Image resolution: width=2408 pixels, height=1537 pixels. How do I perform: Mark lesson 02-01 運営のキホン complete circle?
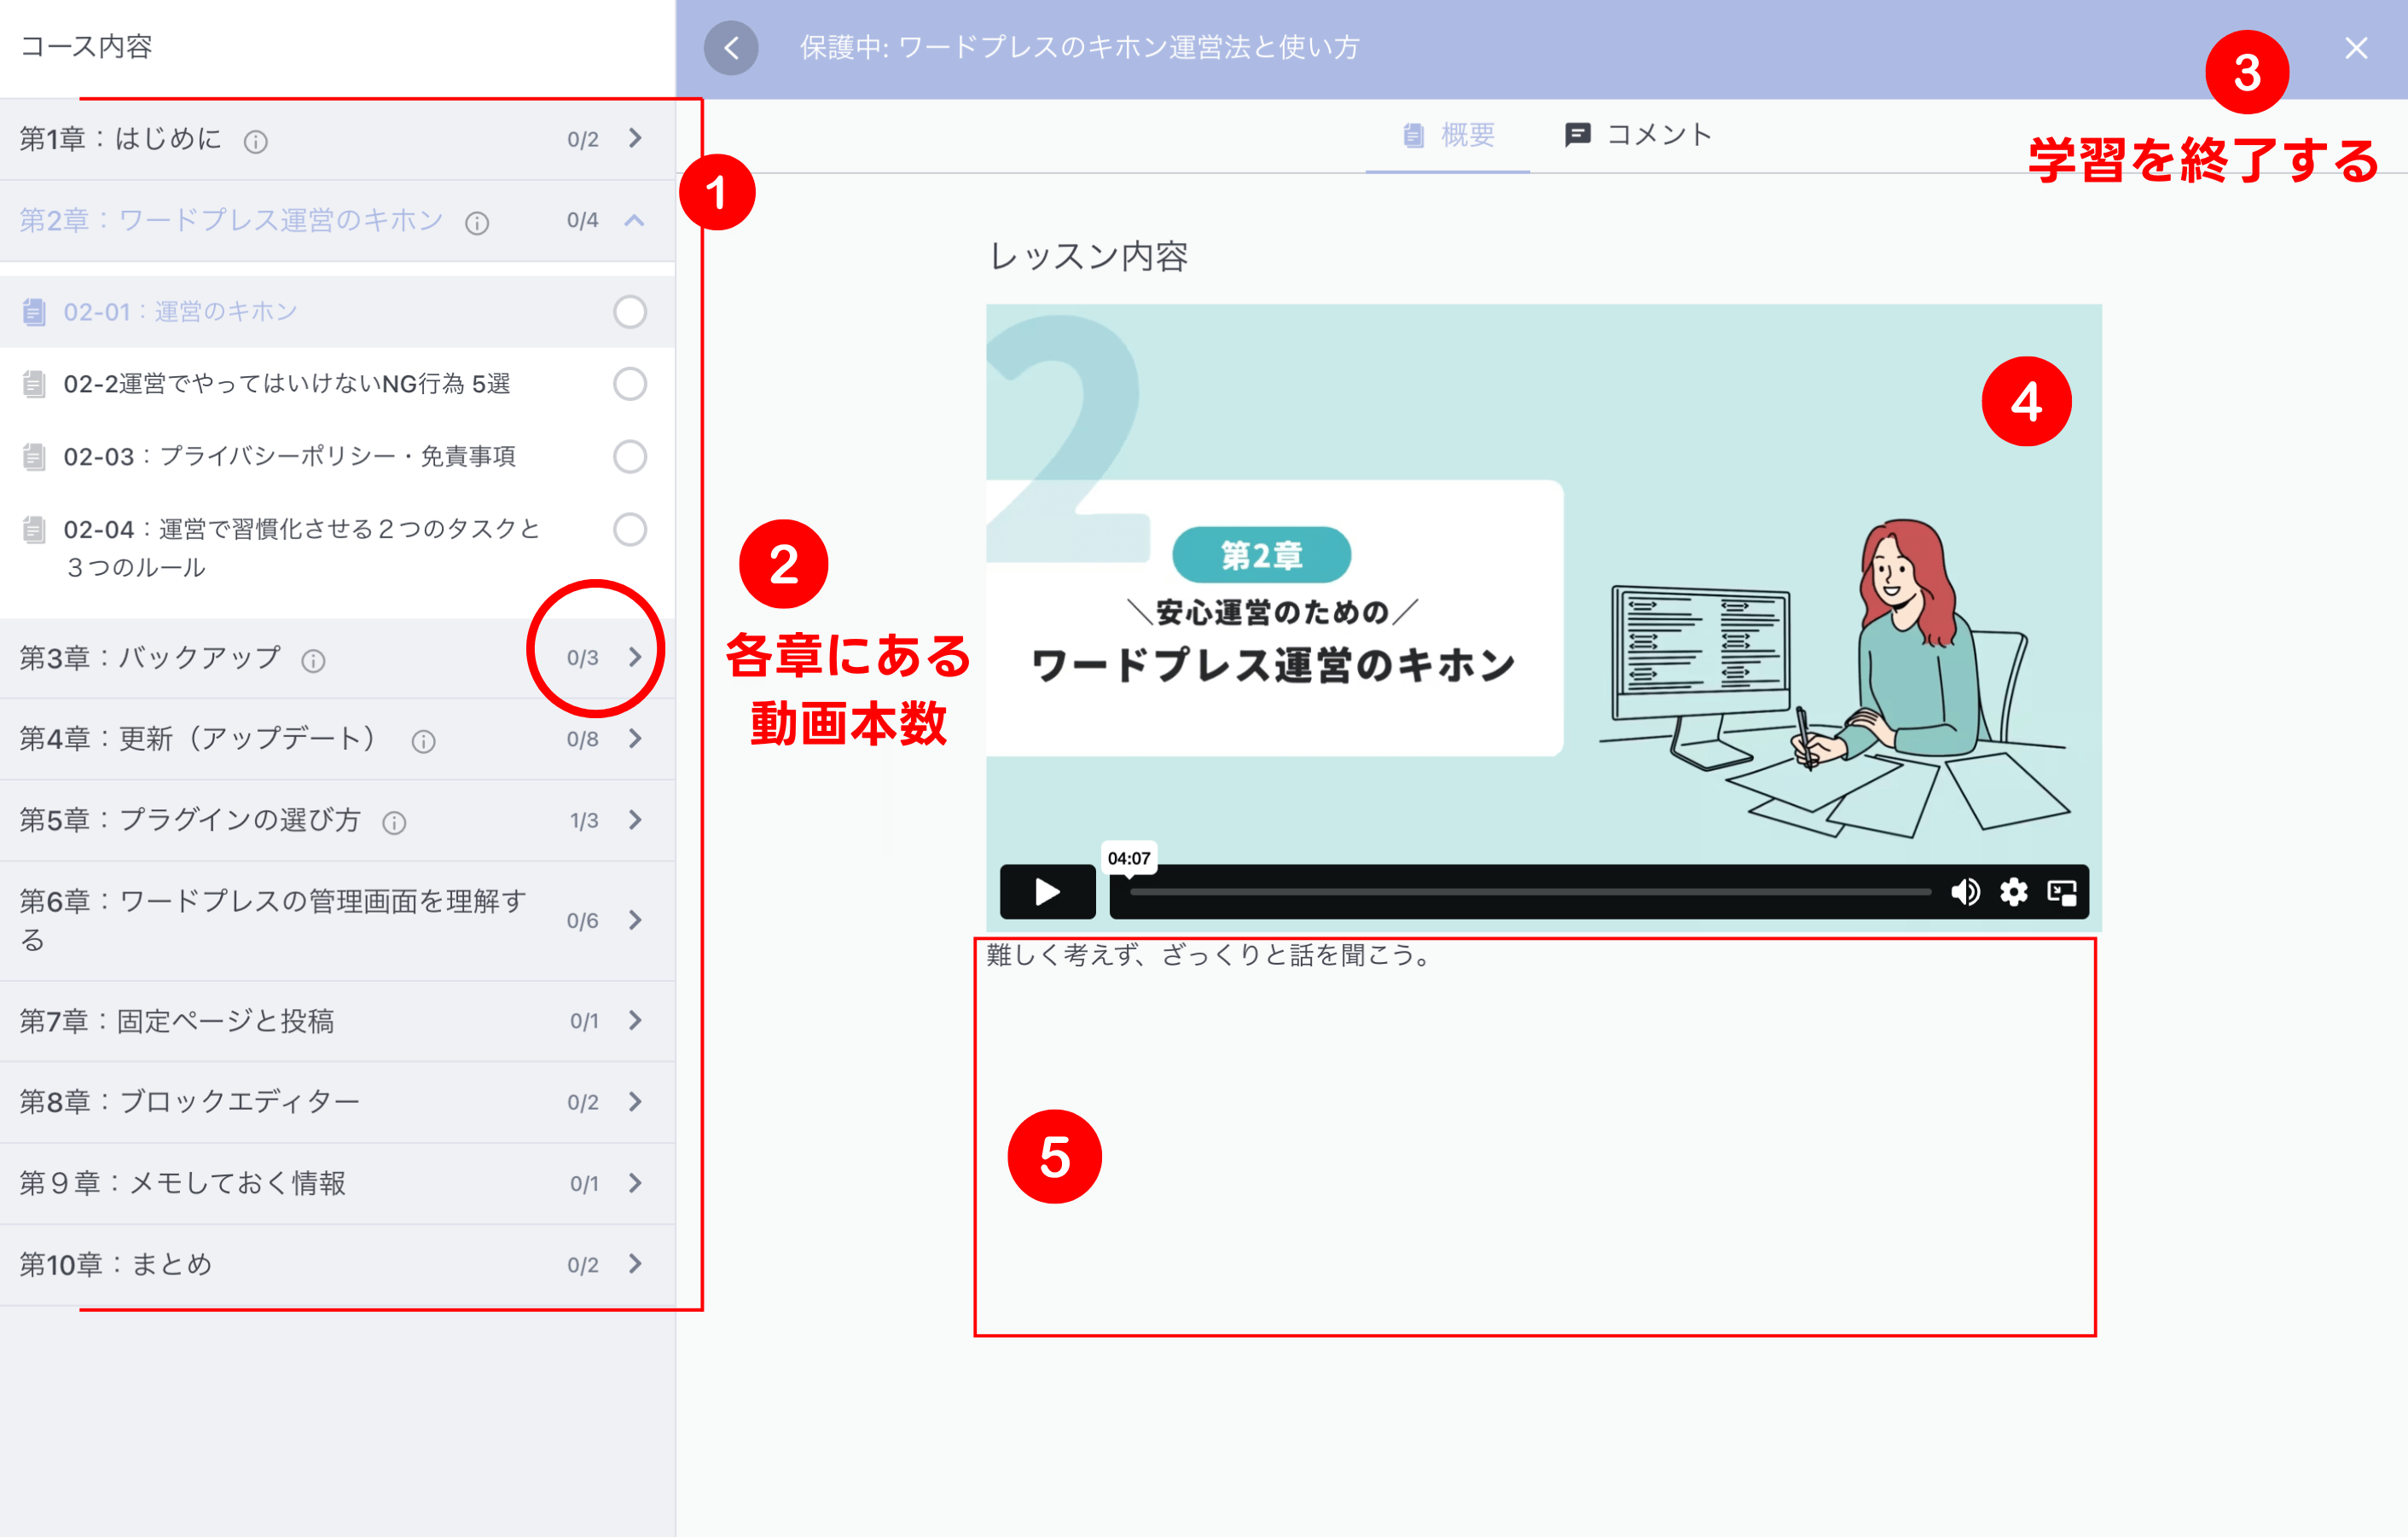[629, 312]
